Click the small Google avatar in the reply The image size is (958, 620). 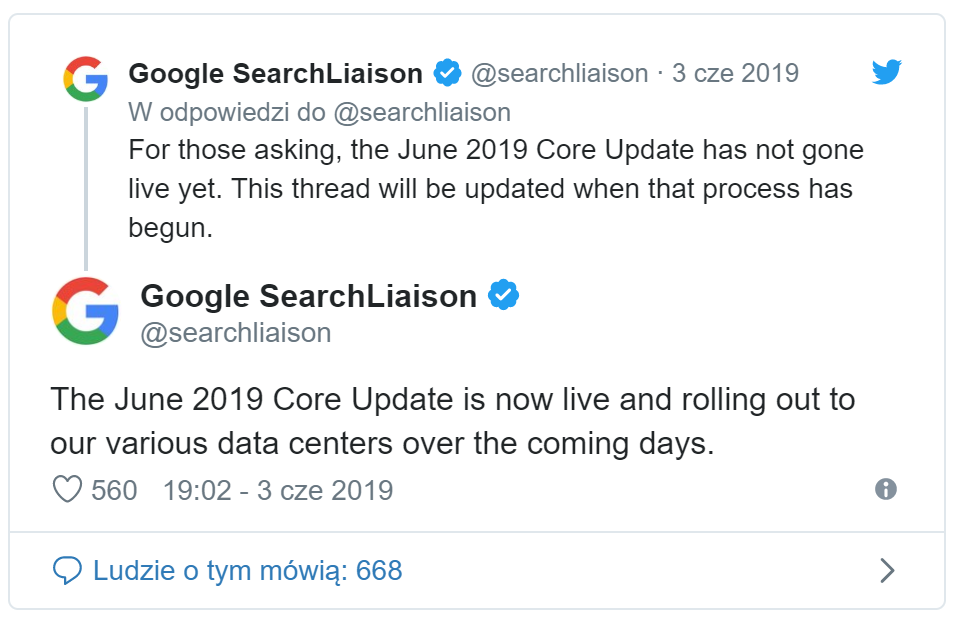tap(85, 78)
